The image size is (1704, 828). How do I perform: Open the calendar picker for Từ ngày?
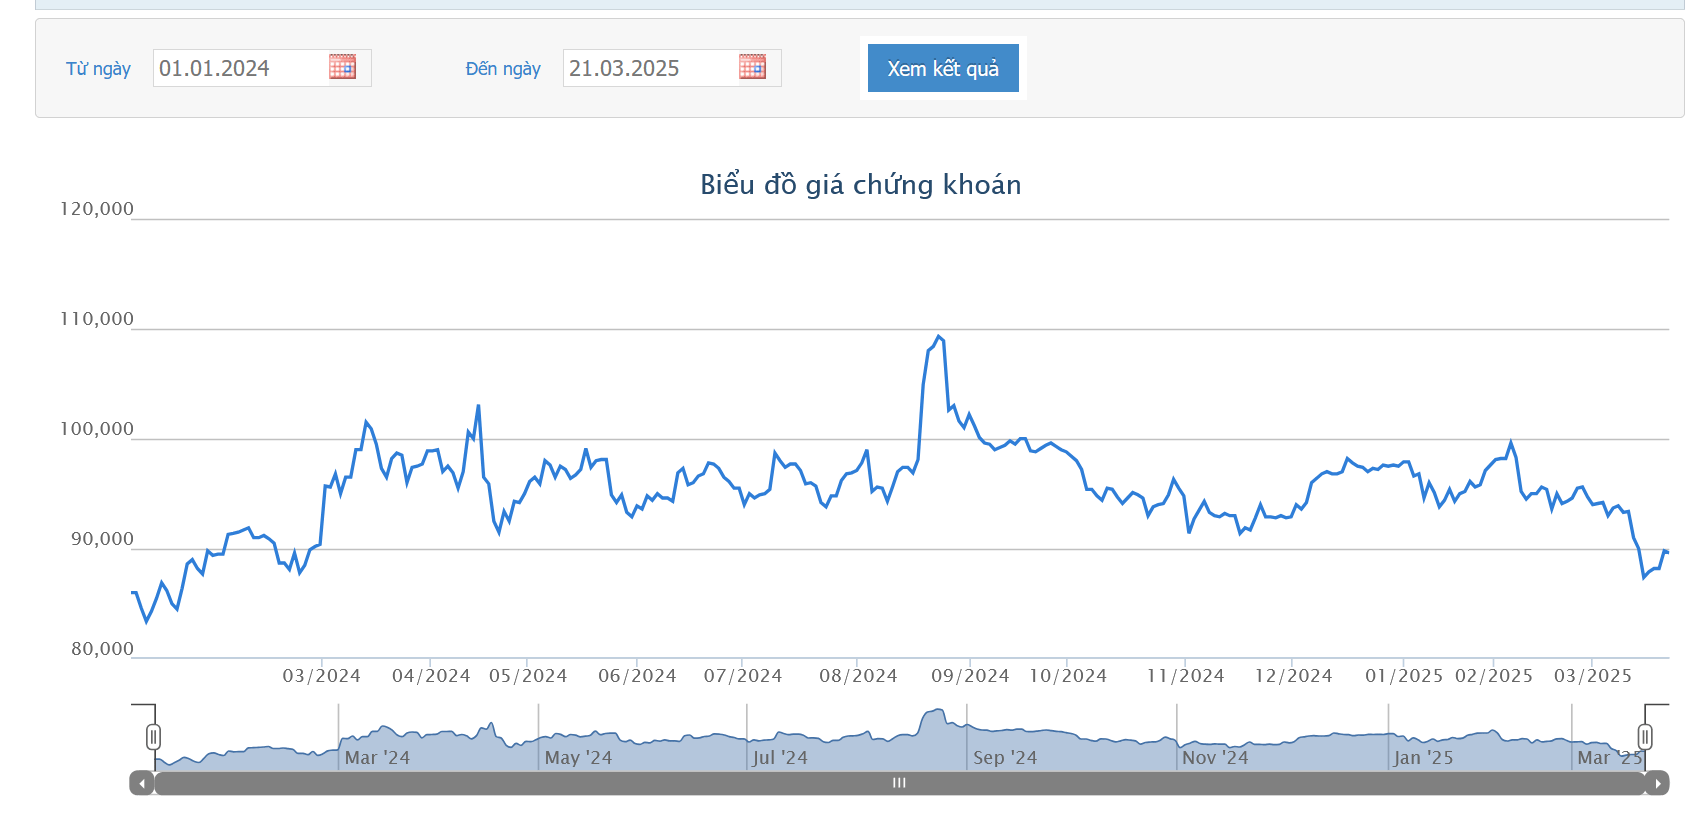point(342,67)
